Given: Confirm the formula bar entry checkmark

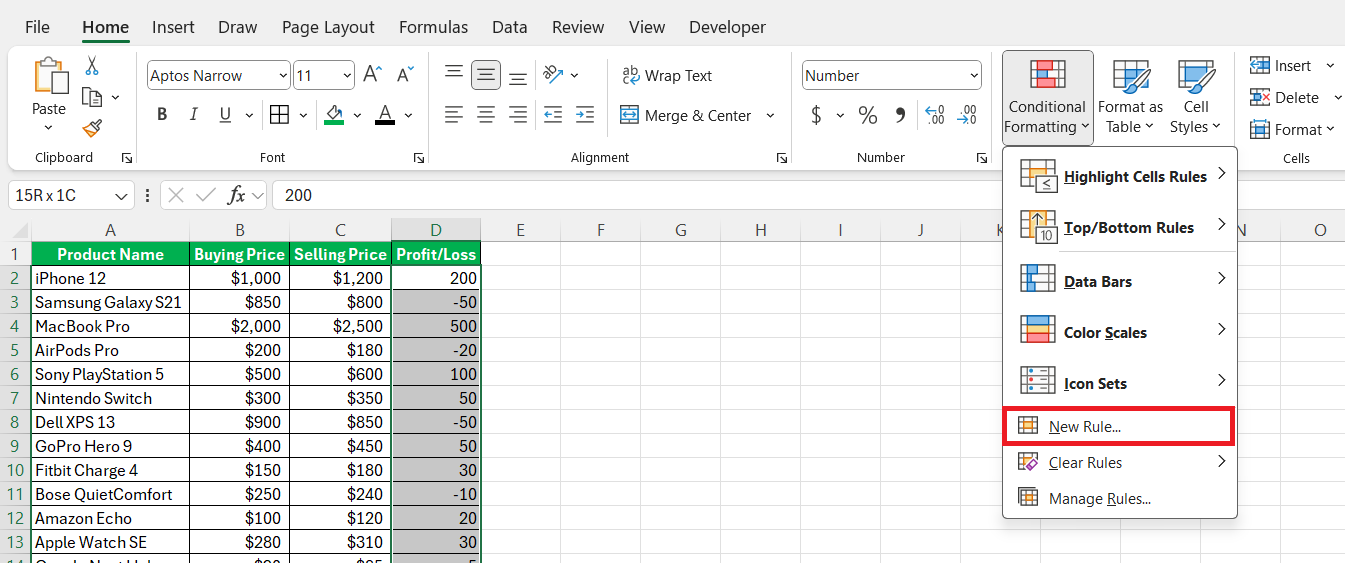Looking at the screenshot, I should point(206,195).
